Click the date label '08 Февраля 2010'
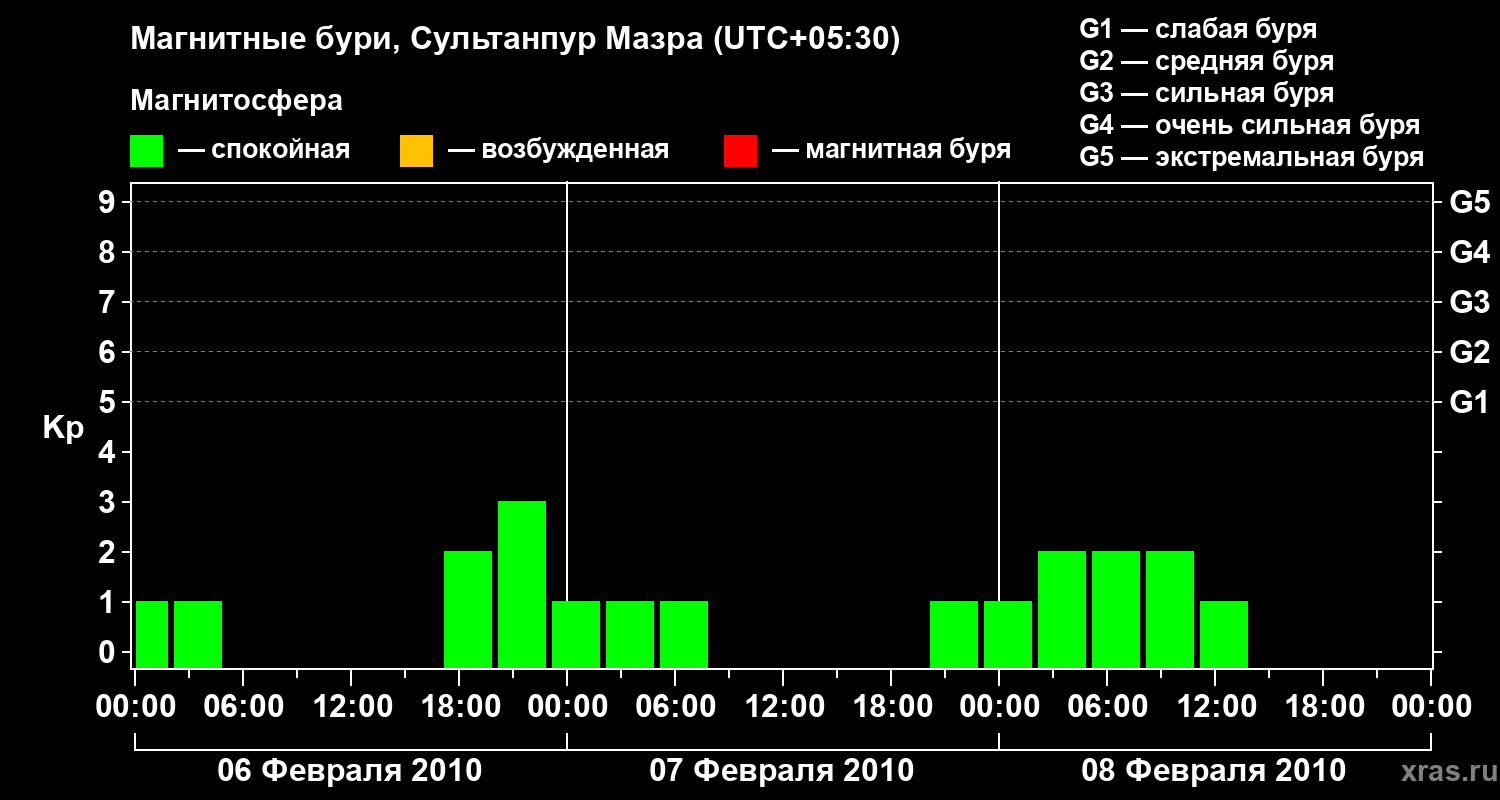Viewport: 1500px width, 800px height. [x=1214, y=771]
